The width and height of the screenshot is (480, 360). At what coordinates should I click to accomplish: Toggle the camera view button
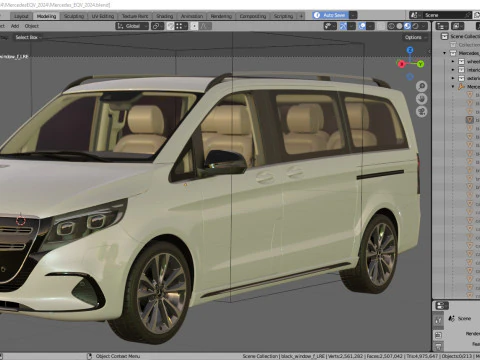coord(422,112)
